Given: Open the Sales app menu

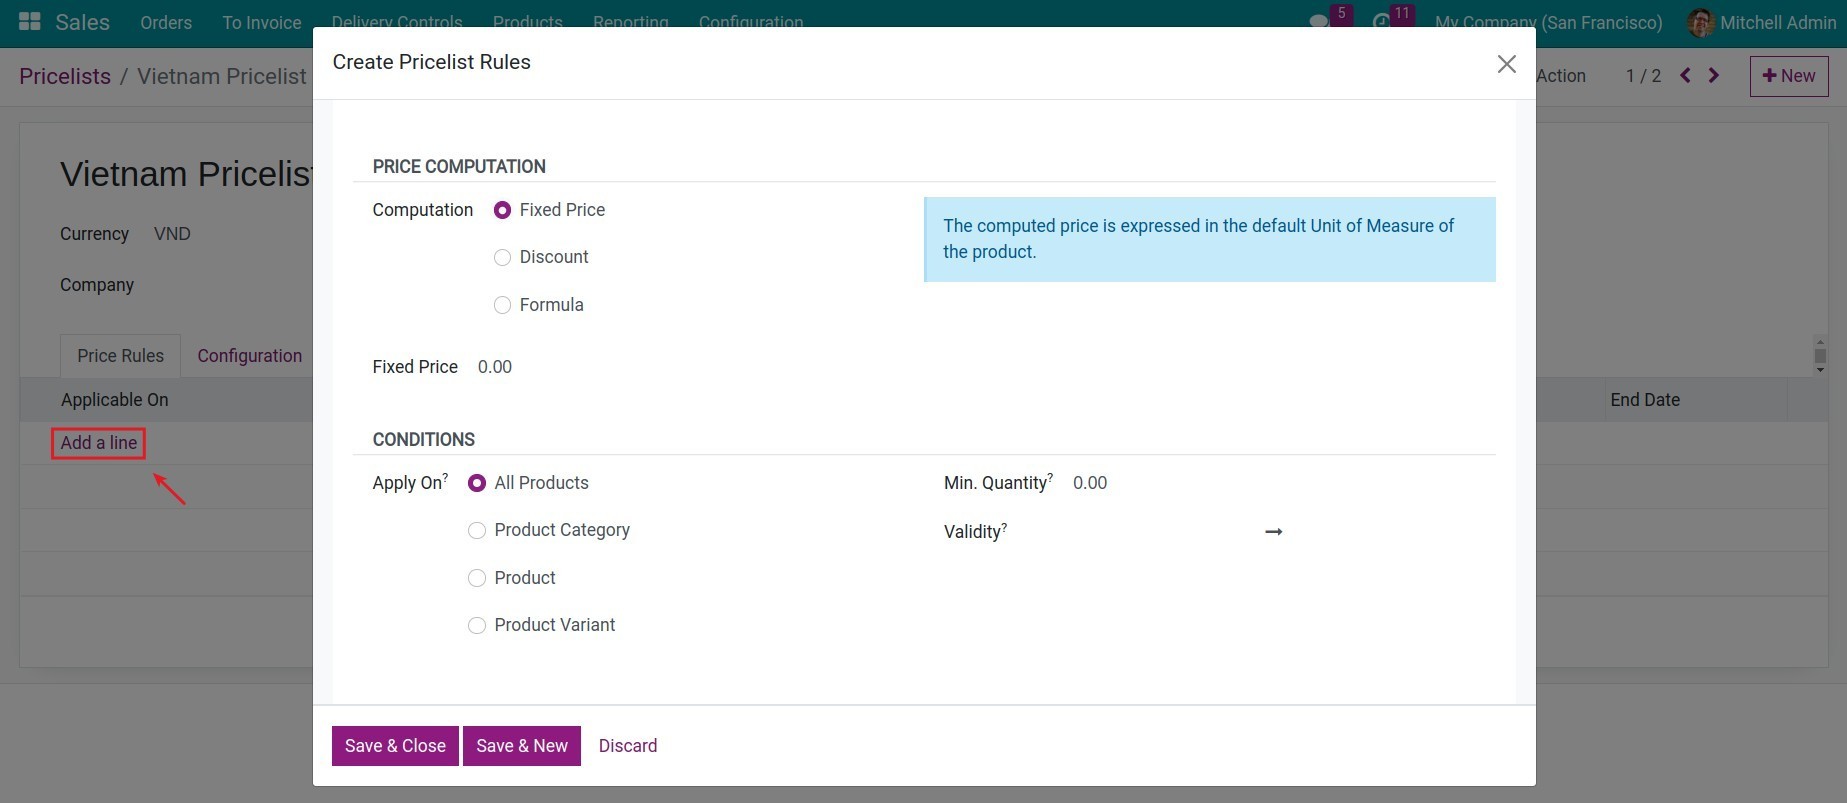Looking at the screenshot, I should pos(82,22).
